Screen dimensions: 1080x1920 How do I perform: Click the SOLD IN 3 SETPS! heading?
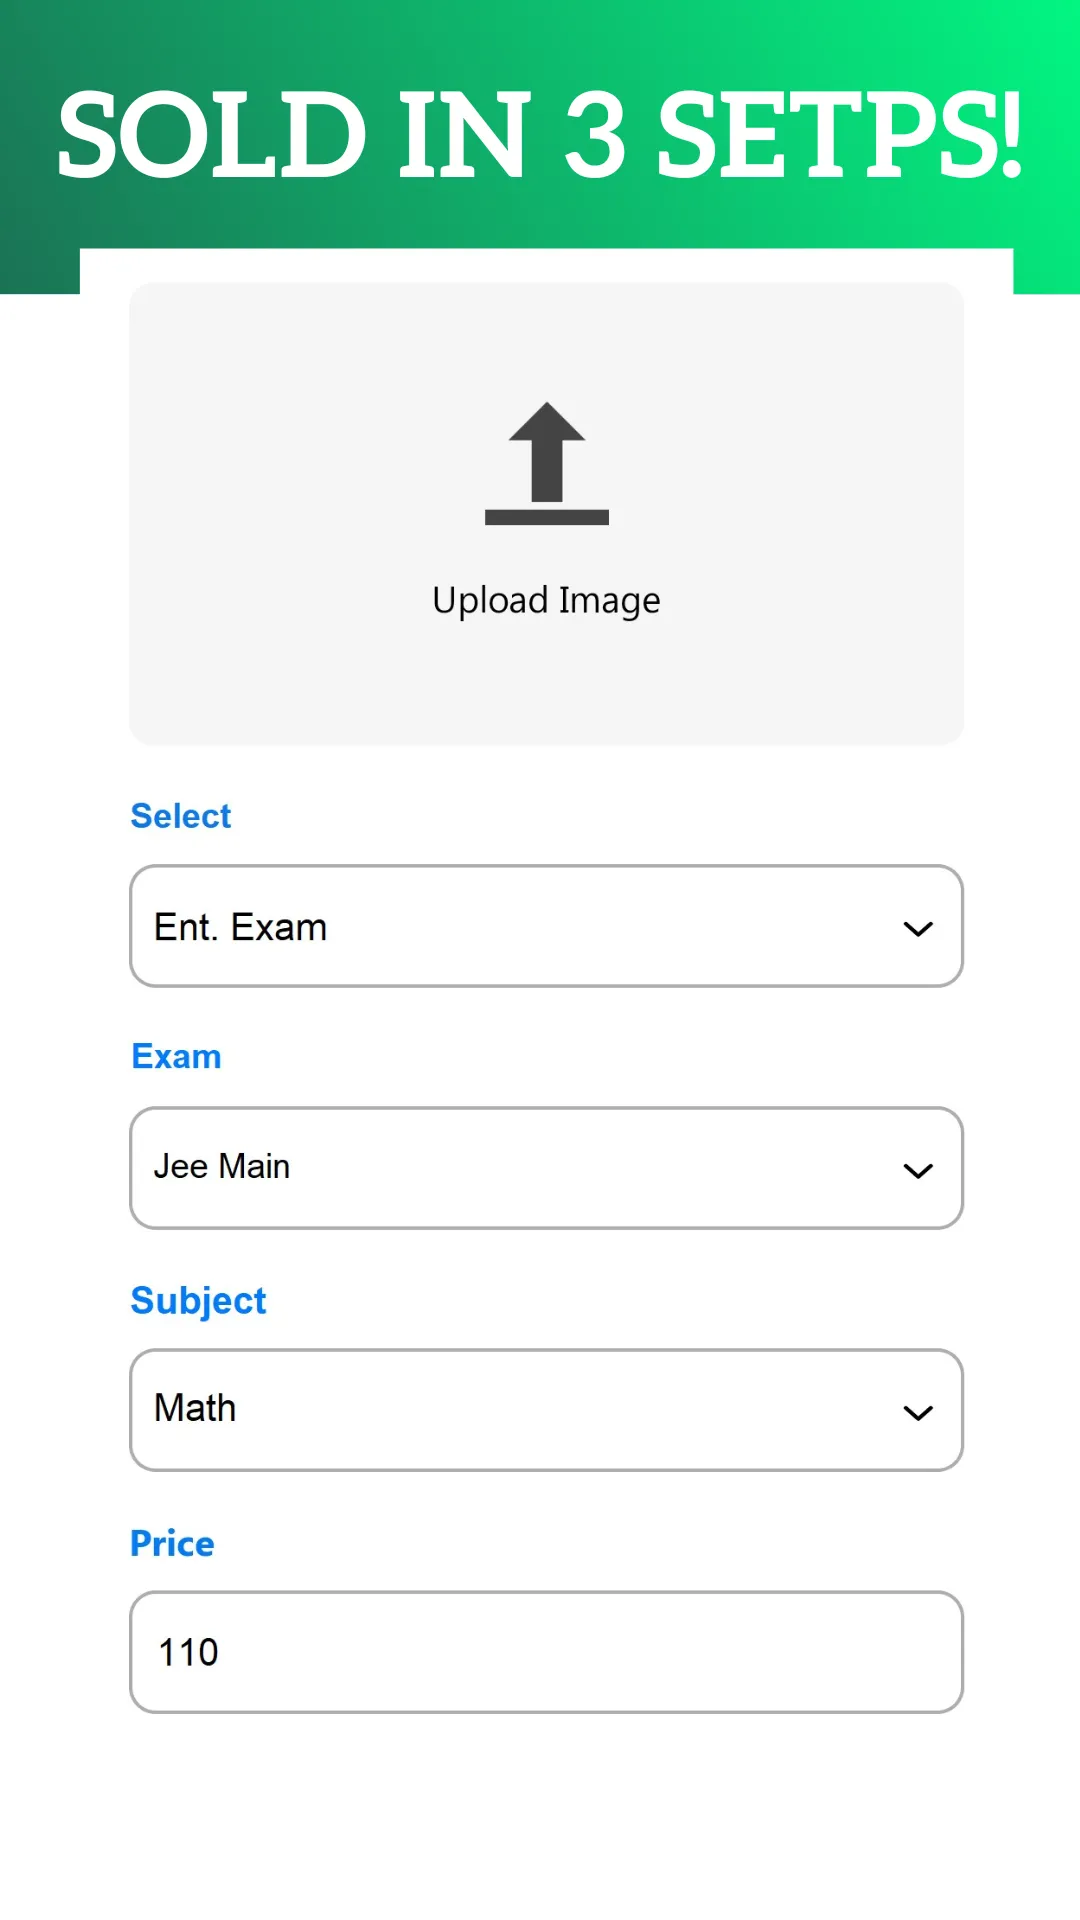540,135
